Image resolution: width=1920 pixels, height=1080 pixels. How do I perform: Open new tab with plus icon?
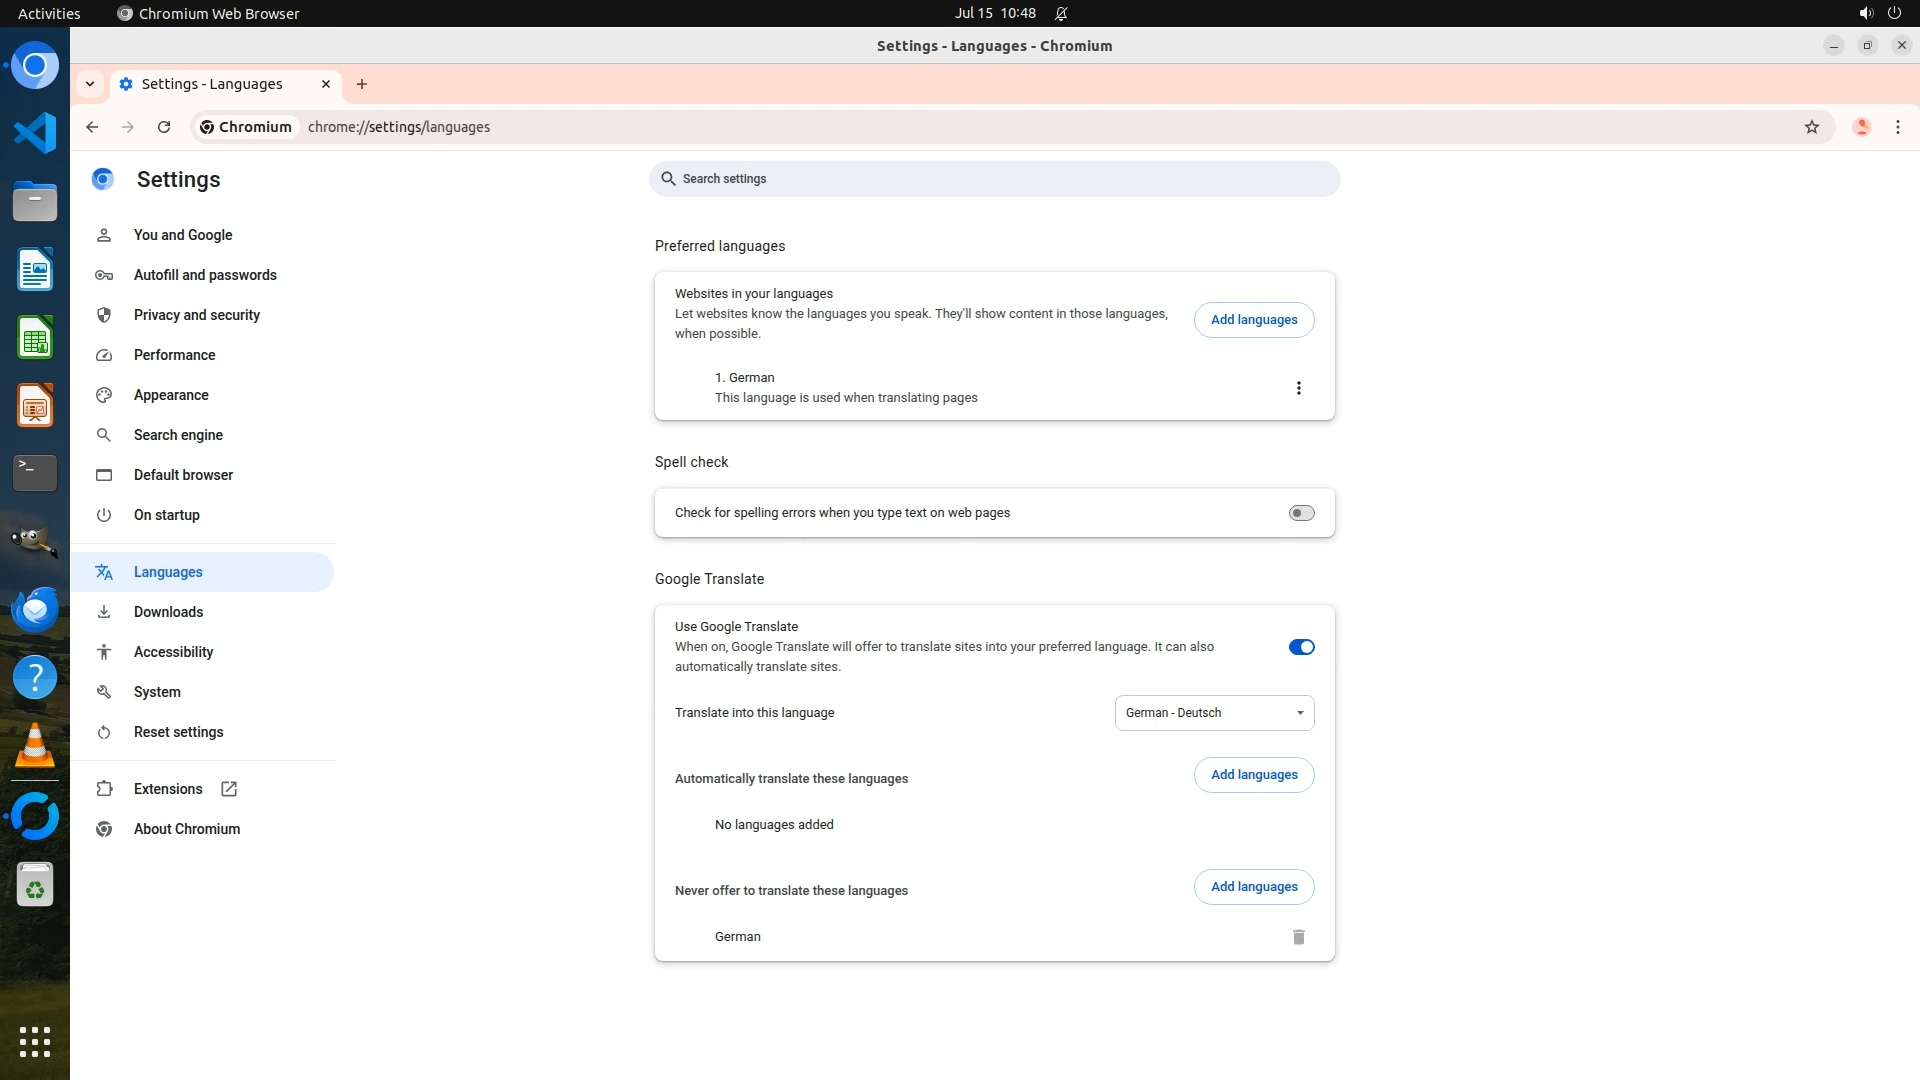click(x=362, y=84)
